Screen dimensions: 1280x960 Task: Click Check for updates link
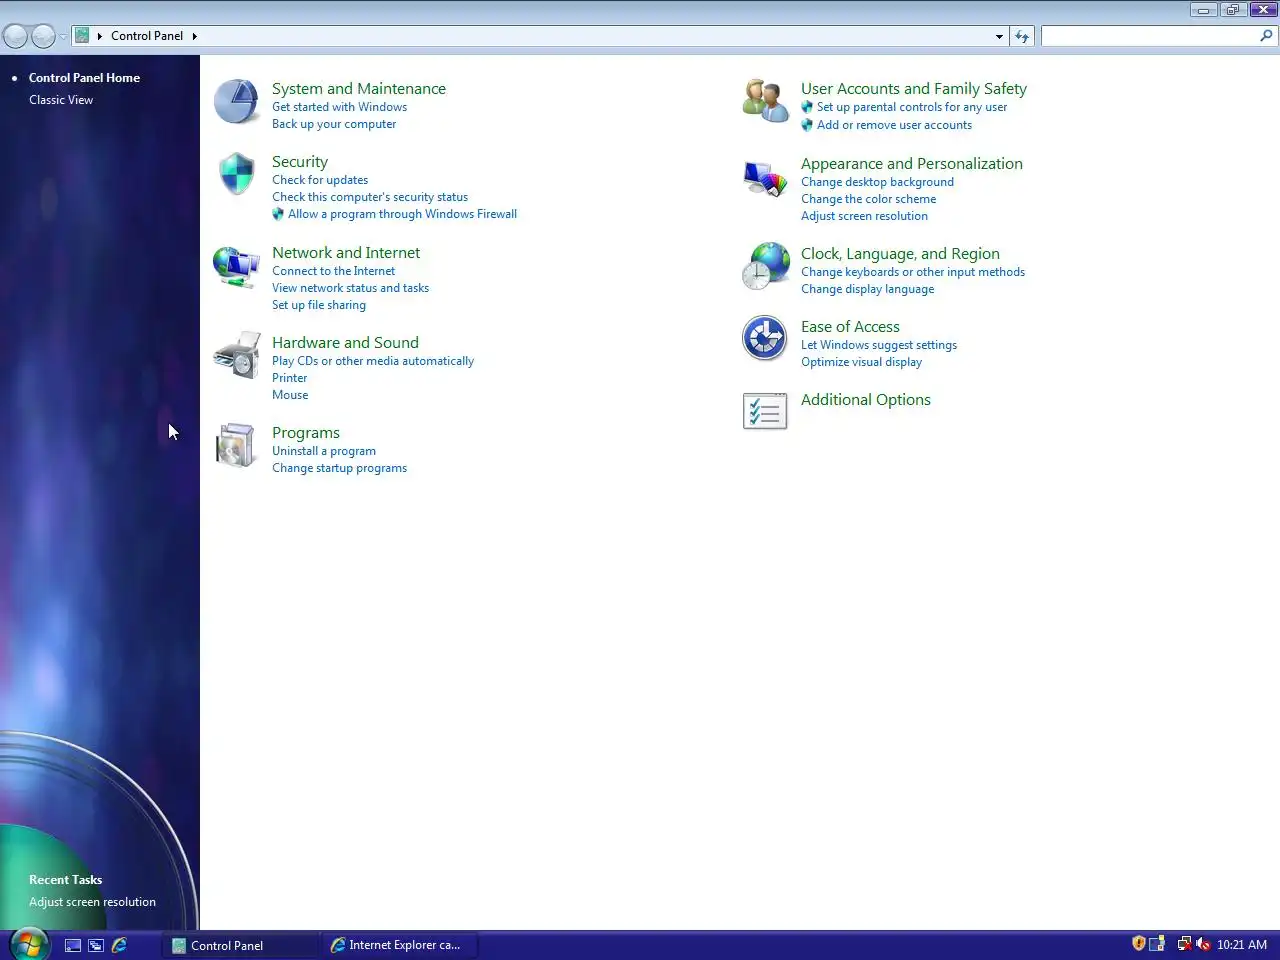tap(320, 180)
